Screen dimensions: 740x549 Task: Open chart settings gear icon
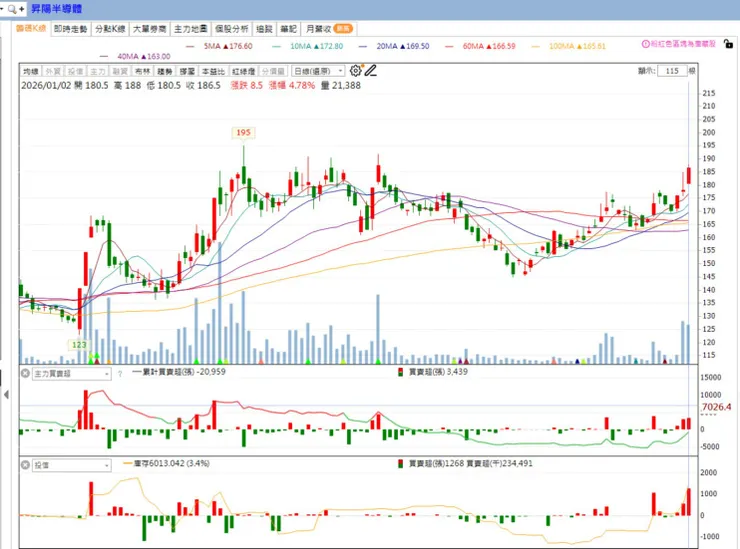tap(355, 71)
